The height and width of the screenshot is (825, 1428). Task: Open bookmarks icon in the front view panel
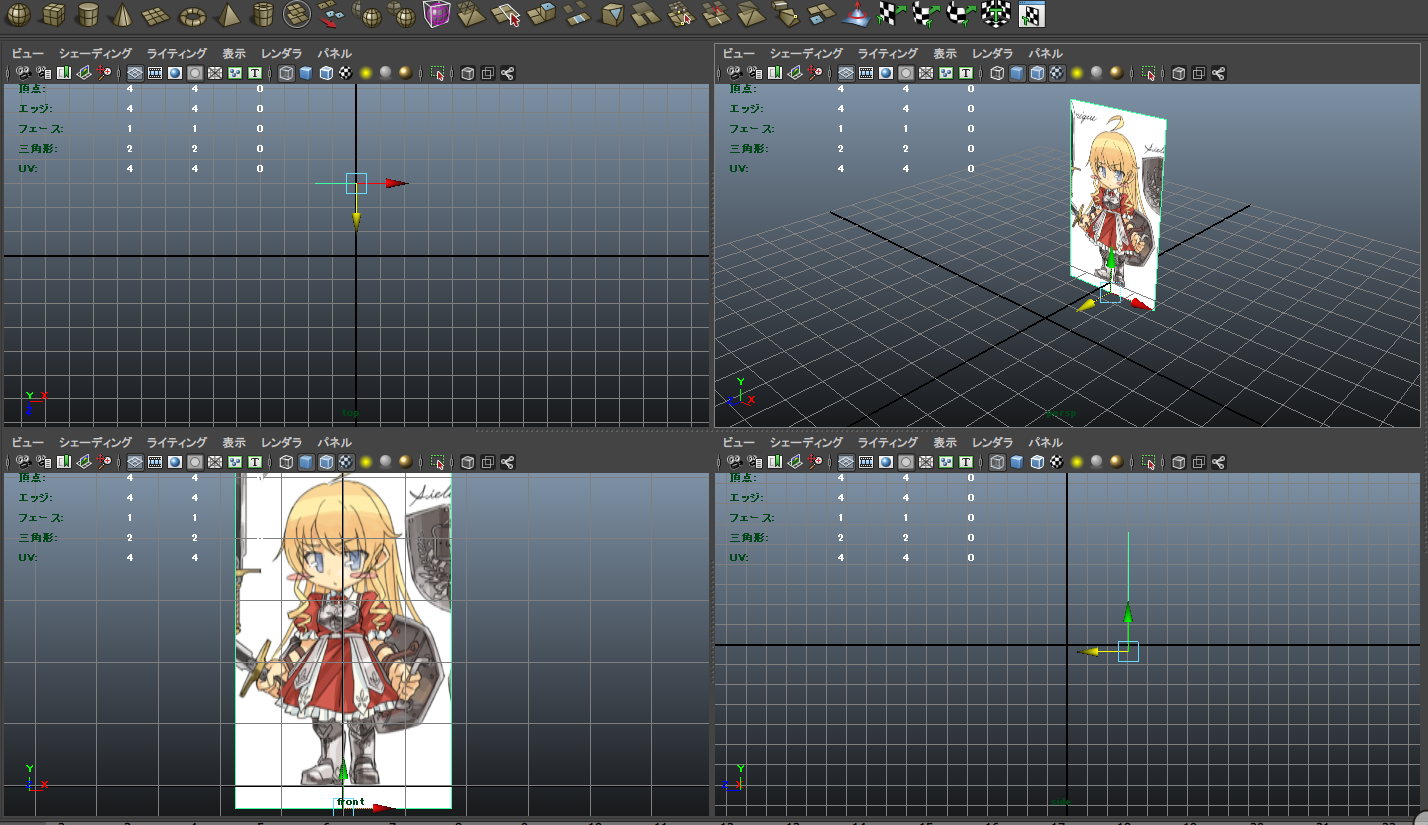point(64,462)
